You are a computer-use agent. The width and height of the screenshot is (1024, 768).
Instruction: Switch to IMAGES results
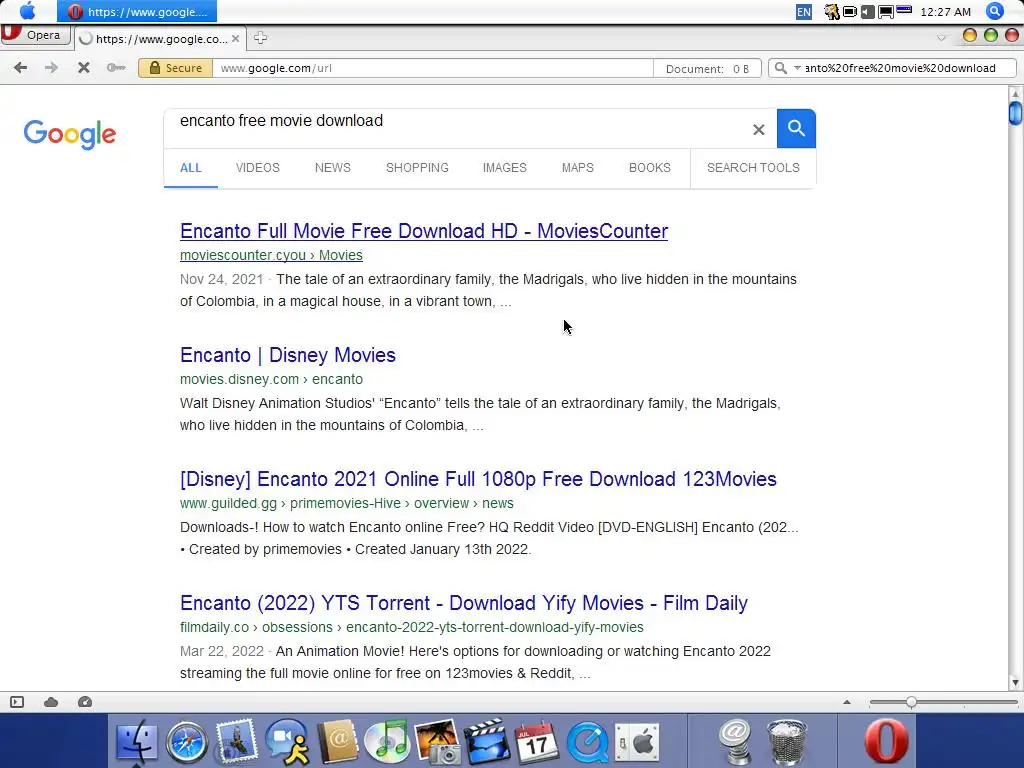[x=504, y=168]
